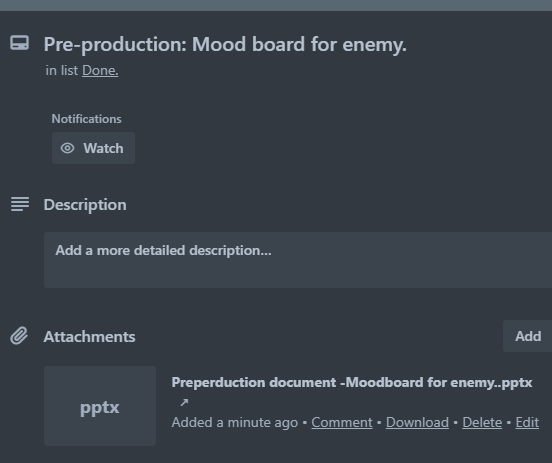
Task: Click the eye icon in Watch button
Action: (67, 148)
